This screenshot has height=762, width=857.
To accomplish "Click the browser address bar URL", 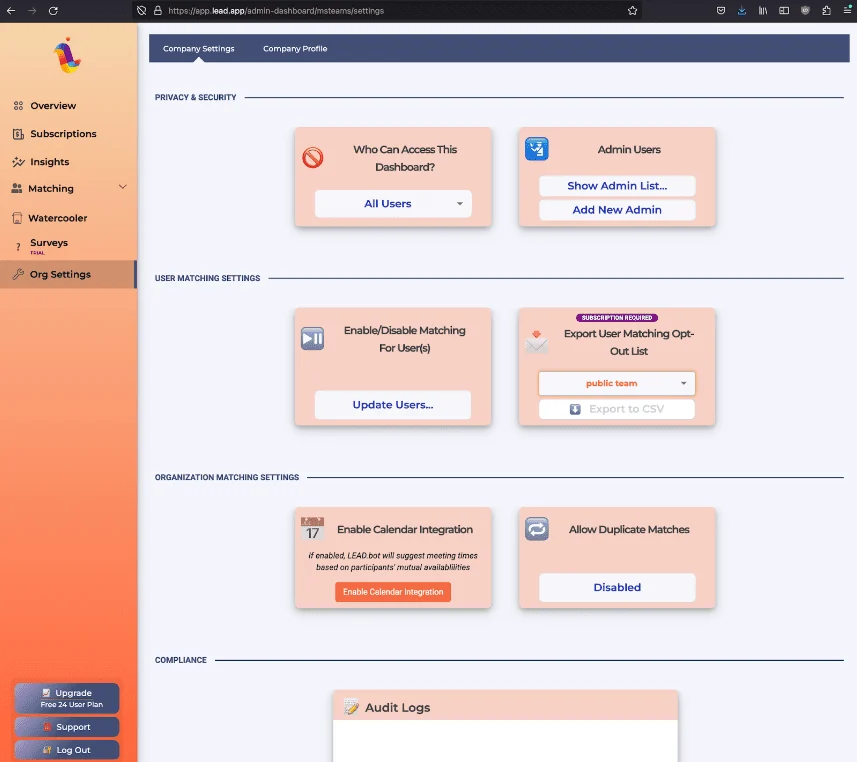I will point(276,10).
